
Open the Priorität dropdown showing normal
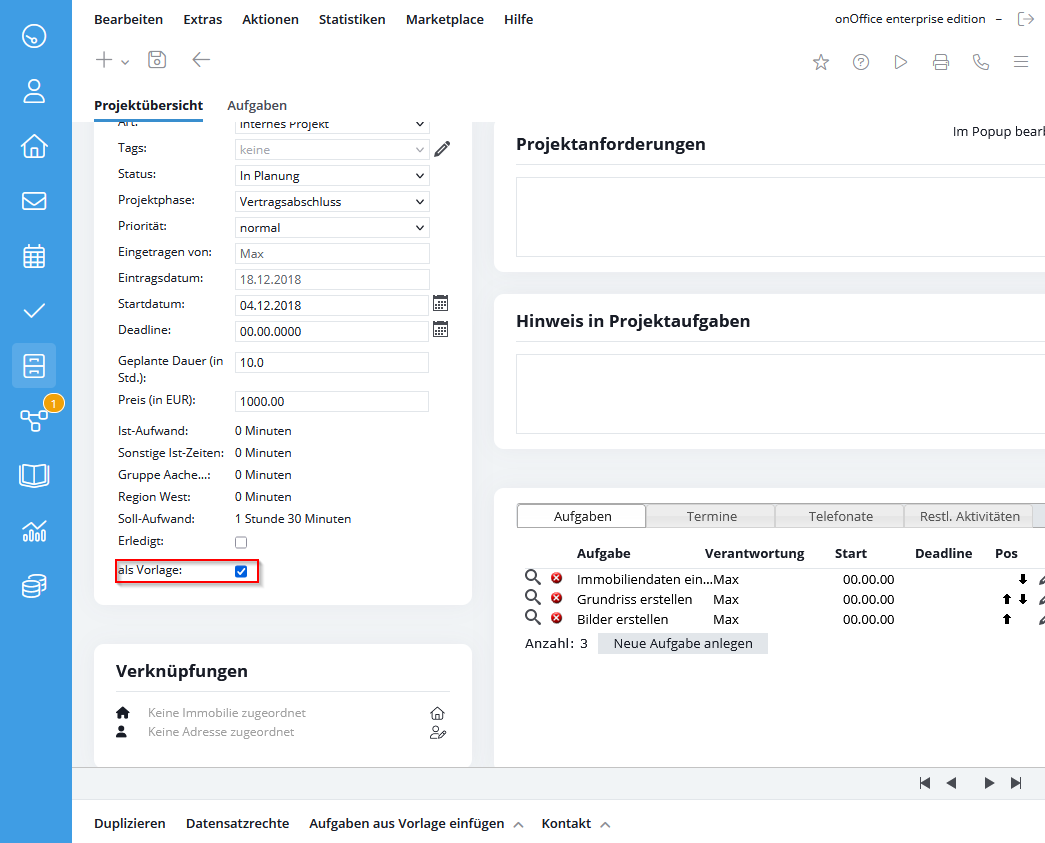[x=332, y=228]
